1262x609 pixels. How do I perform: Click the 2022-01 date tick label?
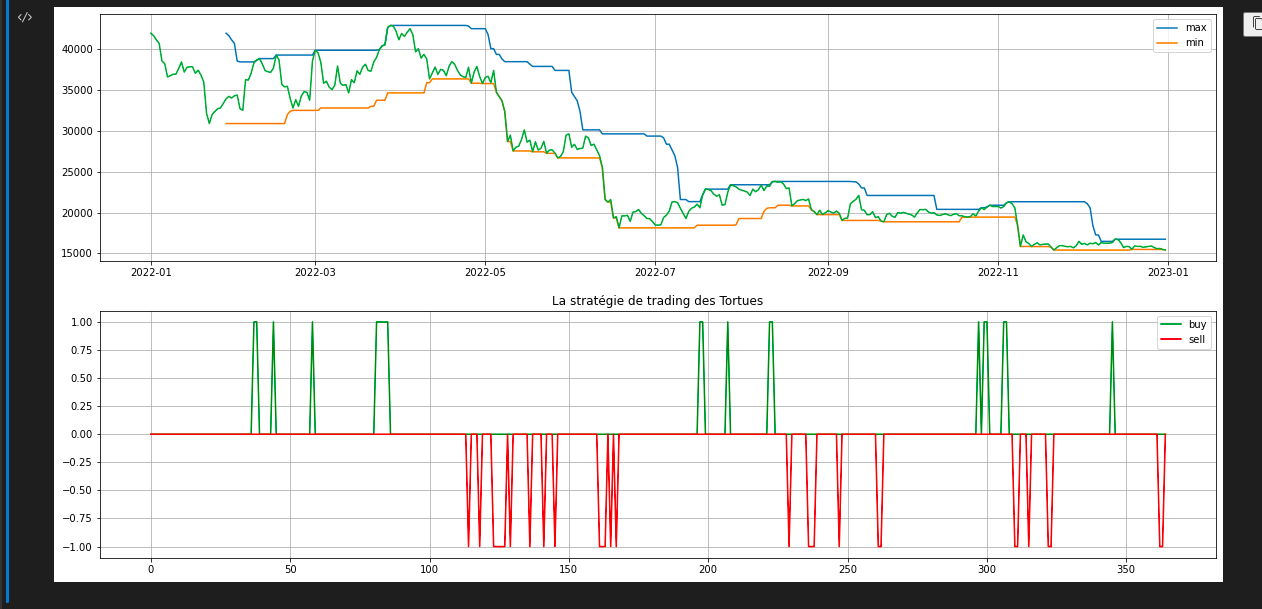[151, 272]
